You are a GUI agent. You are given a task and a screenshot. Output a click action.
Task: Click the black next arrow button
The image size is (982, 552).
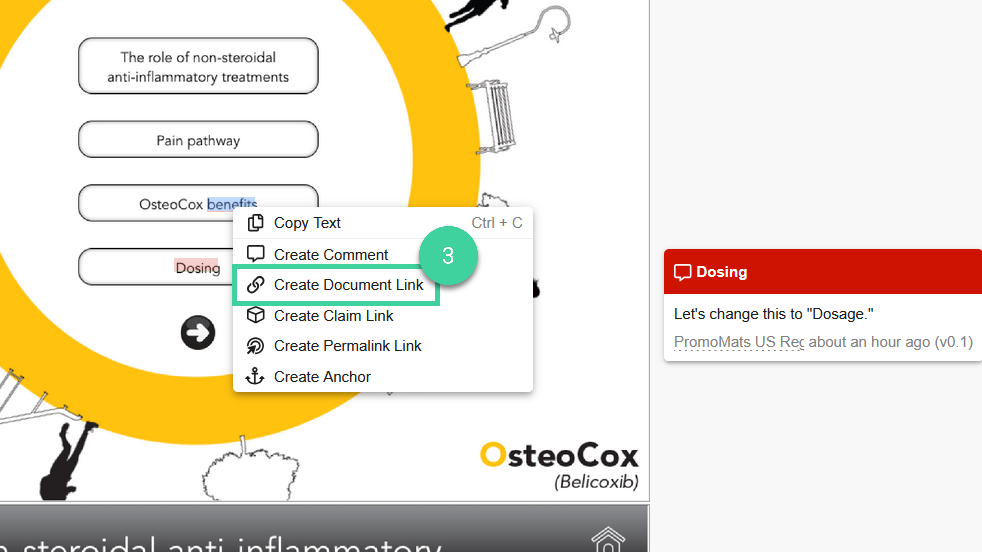(x=198, y=333)
